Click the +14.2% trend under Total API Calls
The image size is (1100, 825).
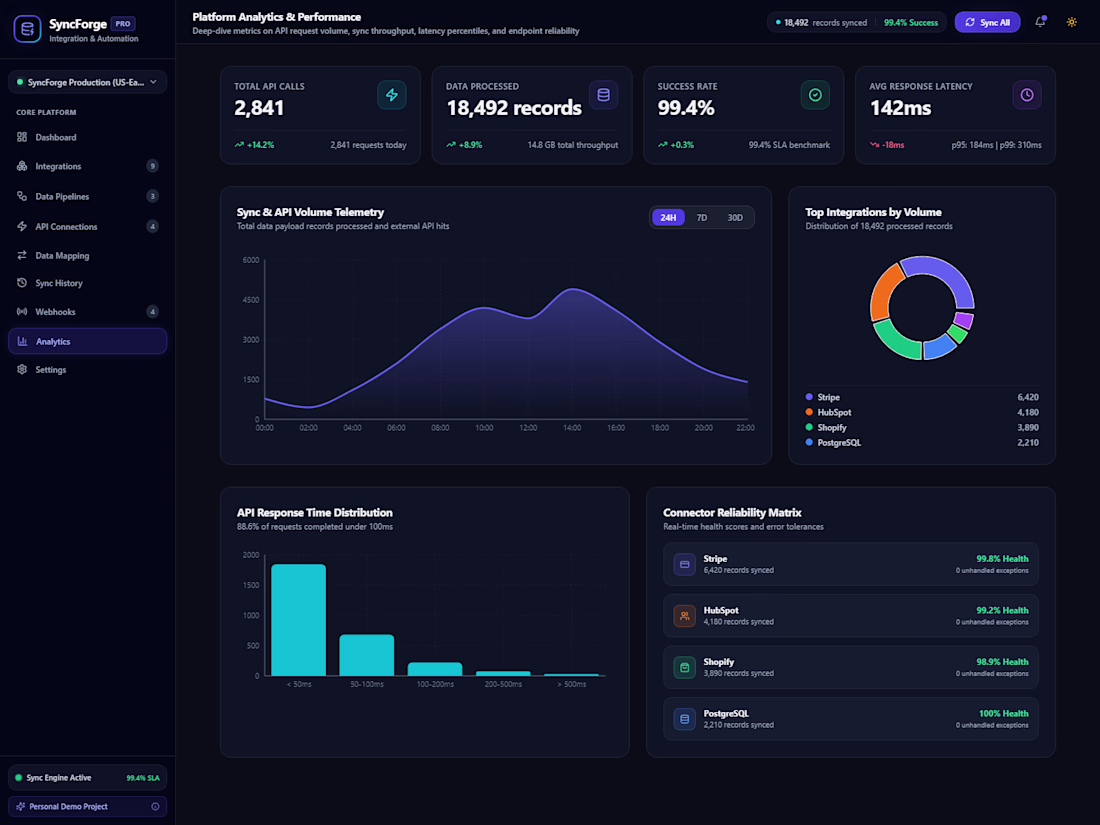(255, 145)
